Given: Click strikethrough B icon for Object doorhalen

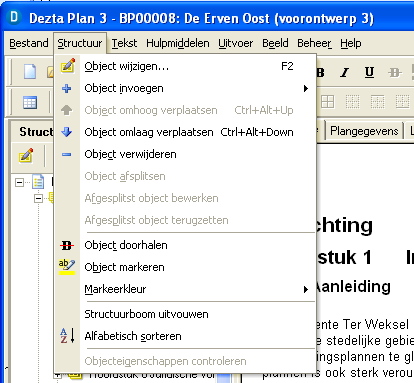Looking at the screenshot, I should point(67,246).
